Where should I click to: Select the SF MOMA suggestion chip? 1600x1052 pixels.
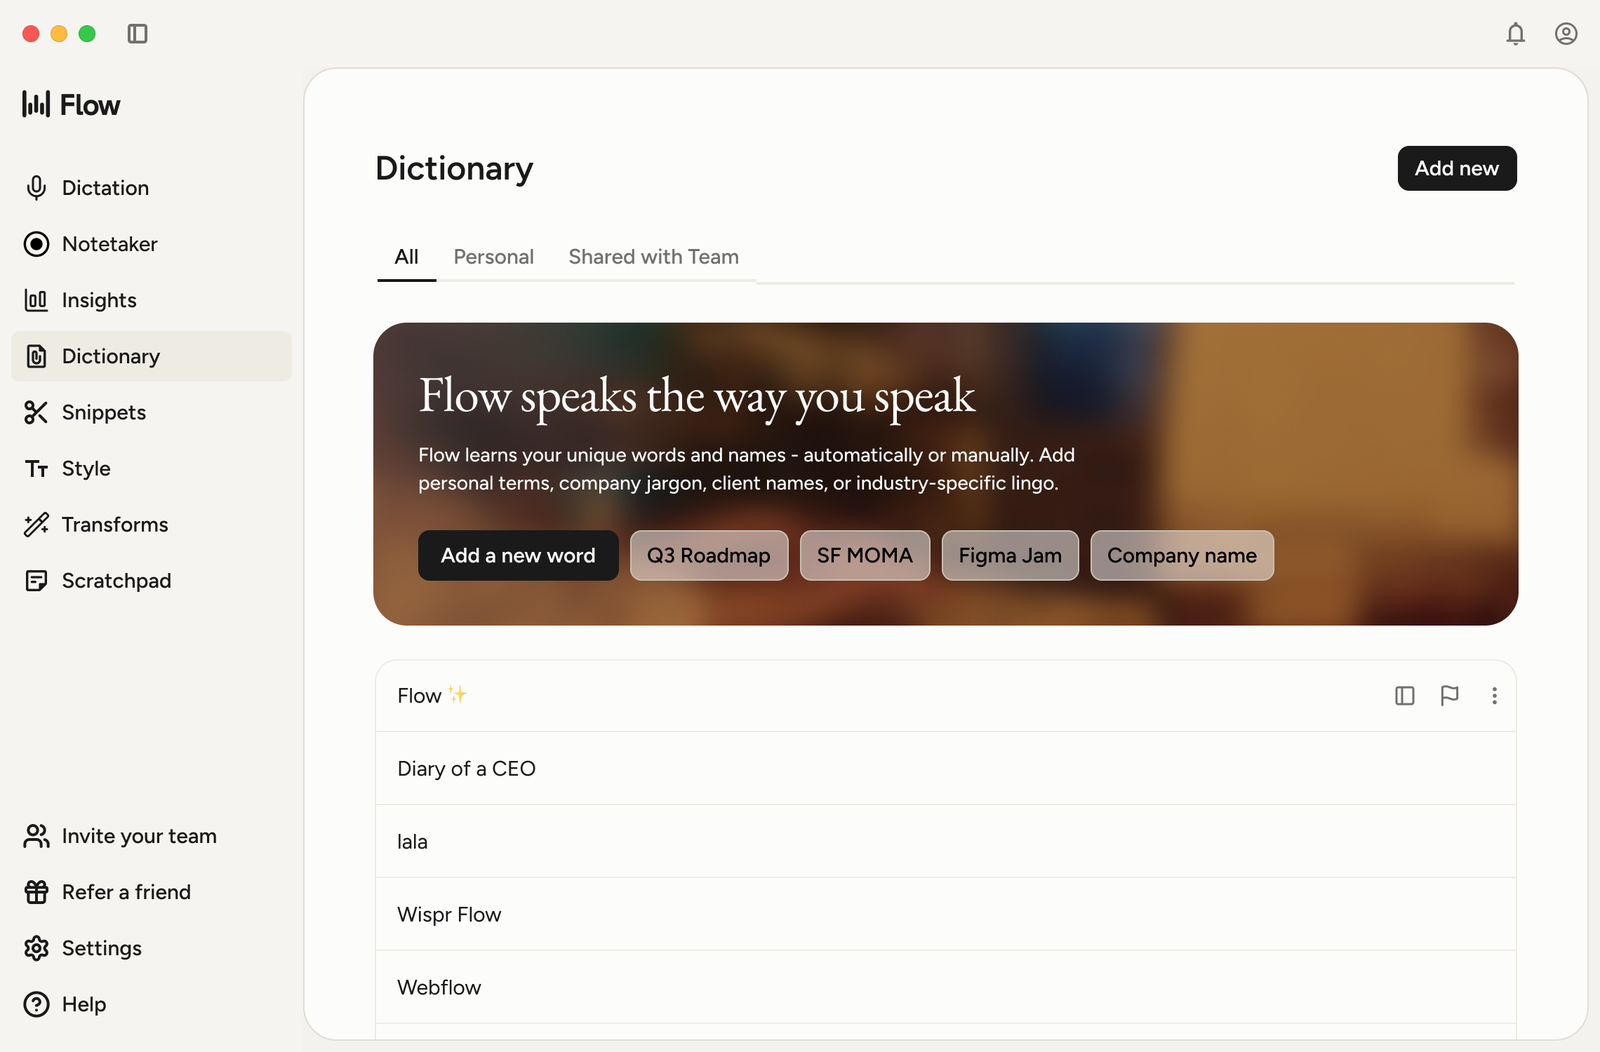tap(865, 555)
